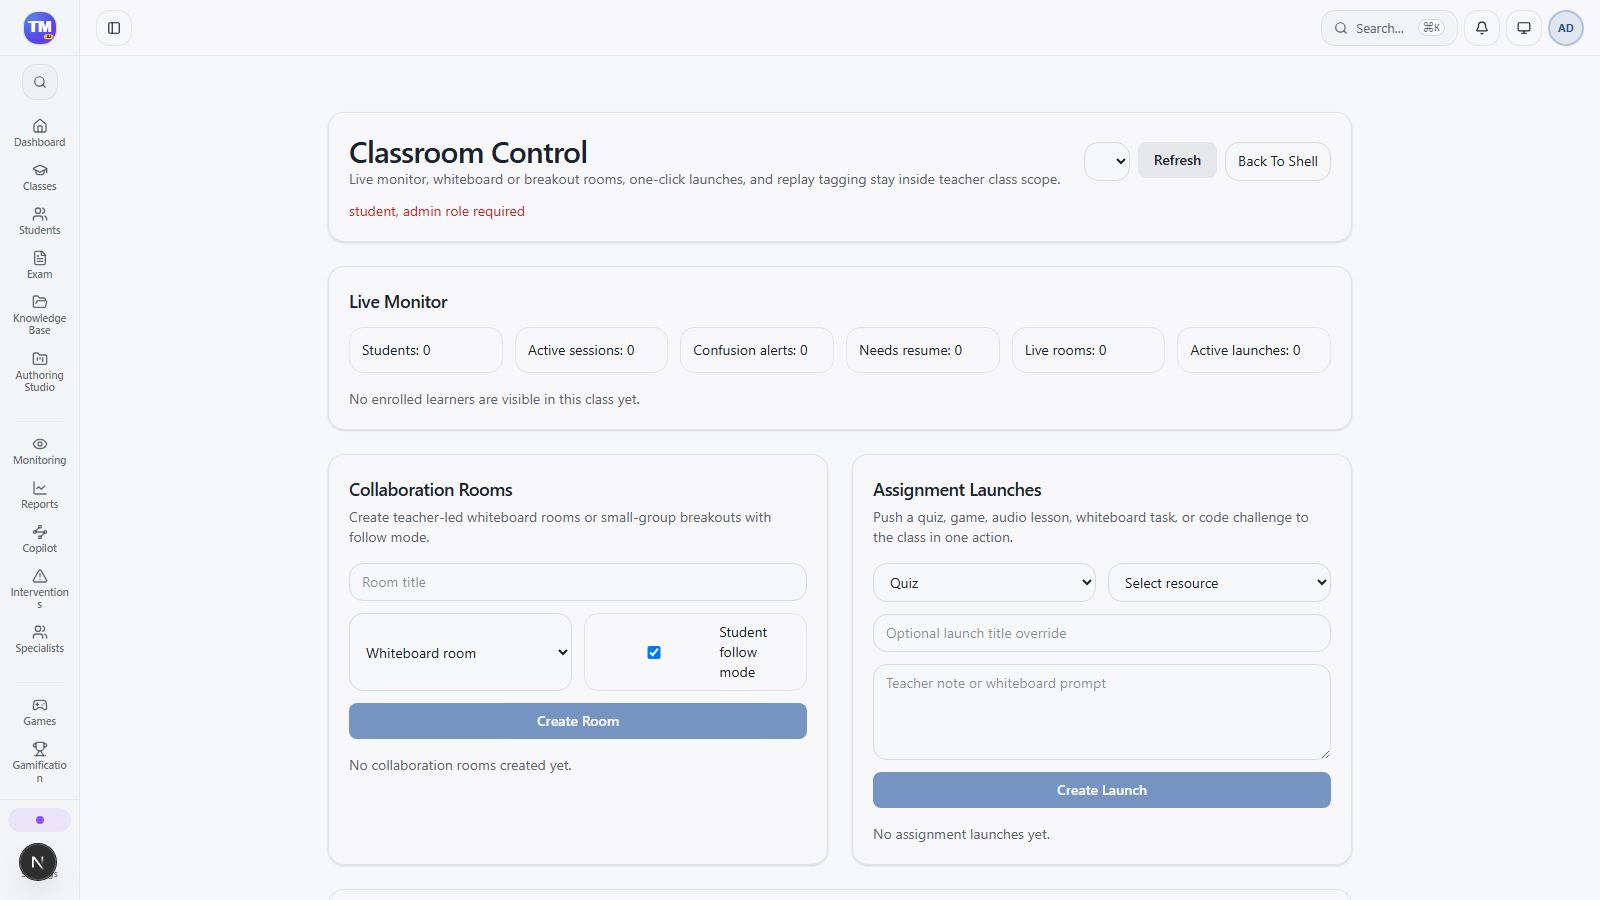Viewport: 1600px width, 900px height.
Task: Click the Active launches: 0 stat
Action: tap(1254, 350)
